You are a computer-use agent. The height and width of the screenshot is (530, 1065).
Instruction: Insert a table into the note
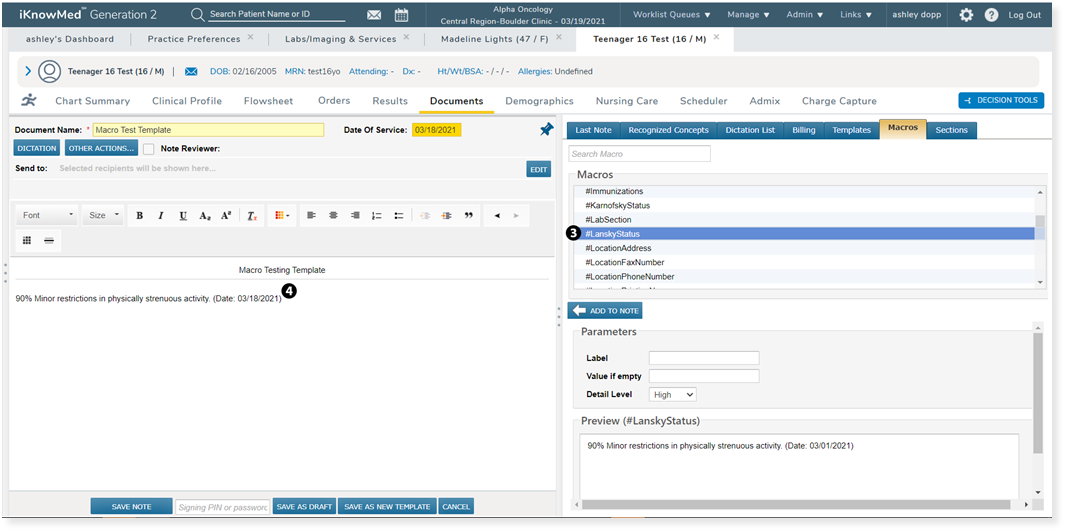tap(27, 240)
